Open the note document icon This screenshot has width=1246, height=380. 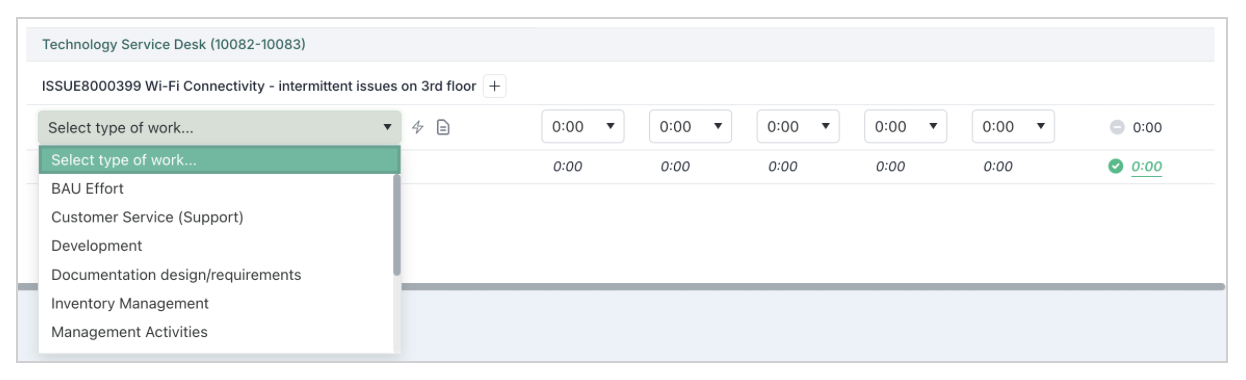click(442, 128)
